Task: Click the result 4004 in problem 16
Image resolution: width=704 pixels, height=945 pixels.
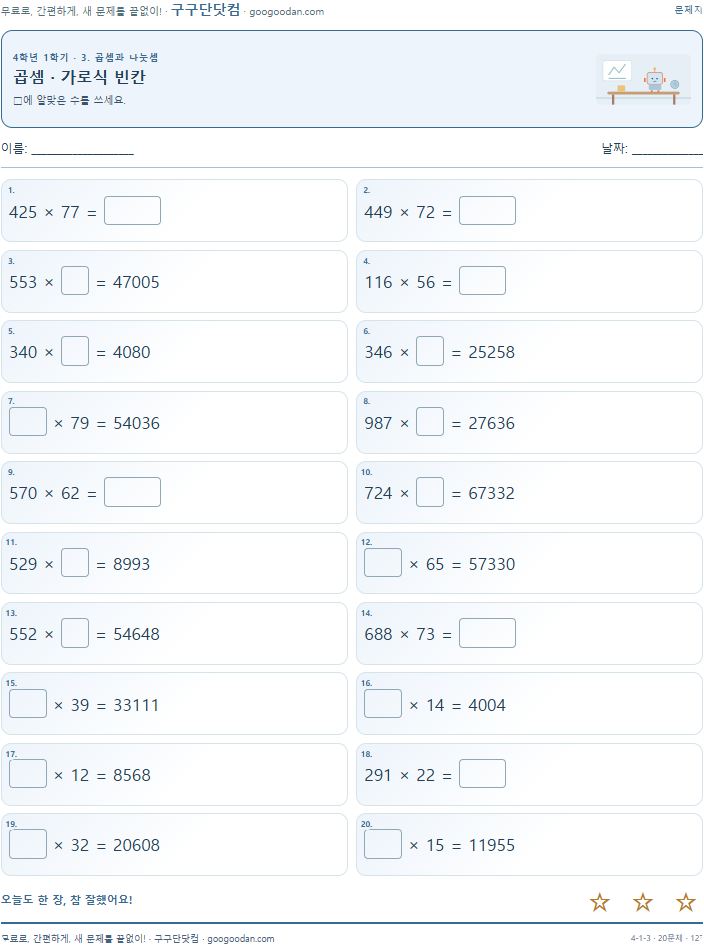Action: coord(487,705)
